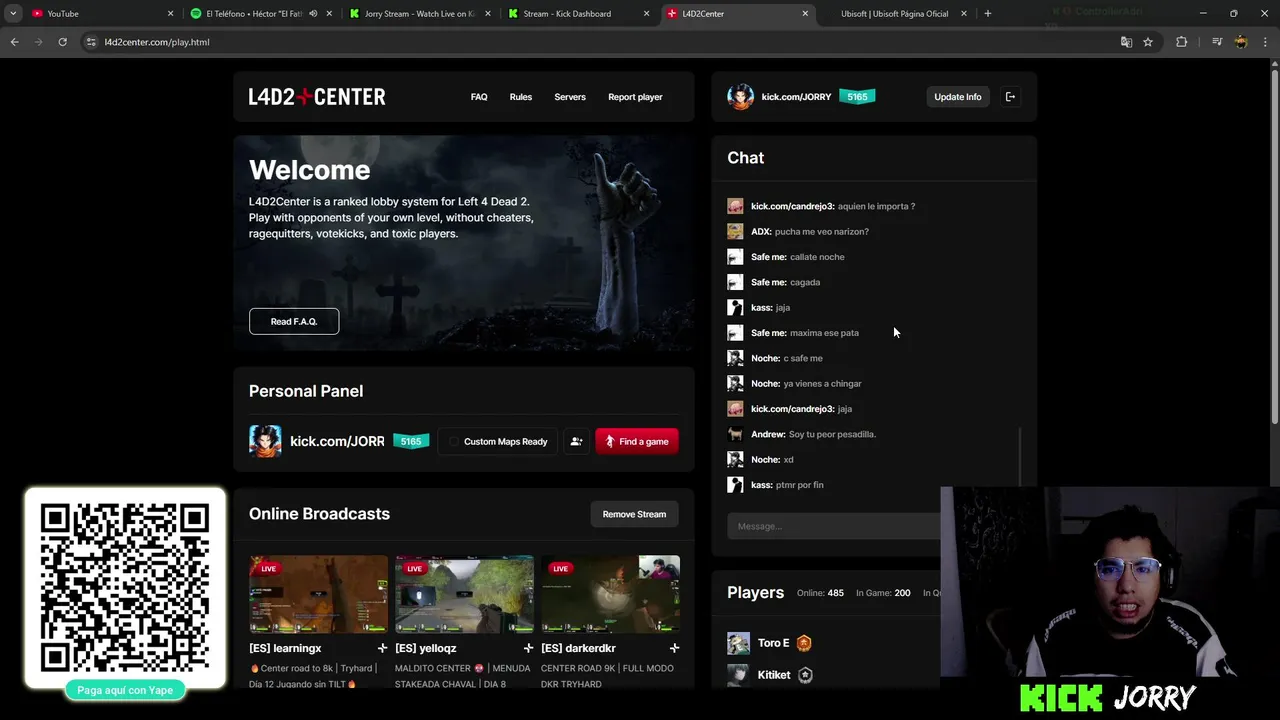
Task: Click the 5165 rating badge in header
Action: click(x=857, y=97)
